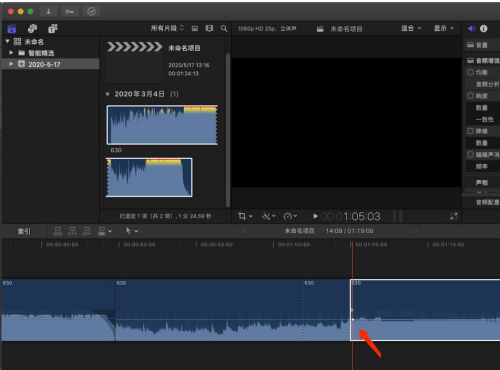500x370 pixels.
Task: Enable the 响度 loudness checkbox
Action: click(470, 96)
